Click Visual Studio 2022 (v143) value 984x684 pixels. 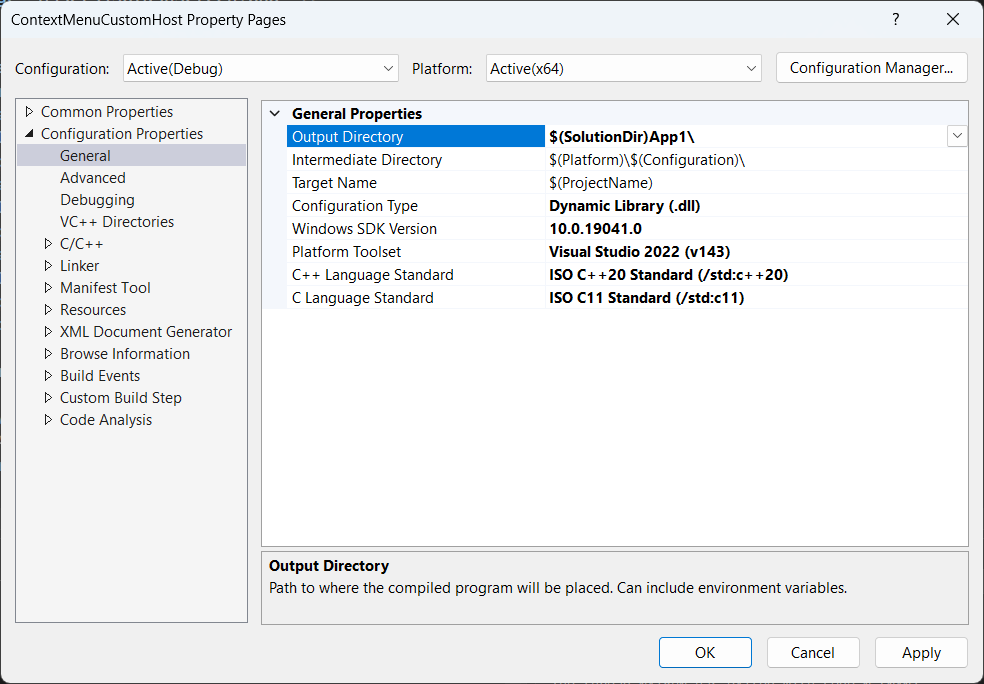(x=639, y=252)
